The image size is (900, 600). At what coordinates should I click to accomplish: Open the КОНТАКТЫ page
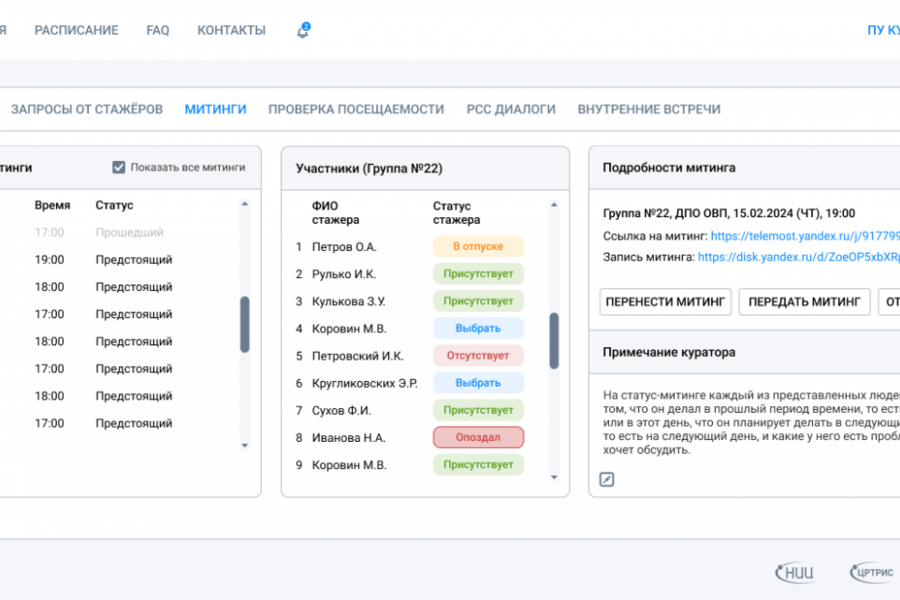click(231, 30)
